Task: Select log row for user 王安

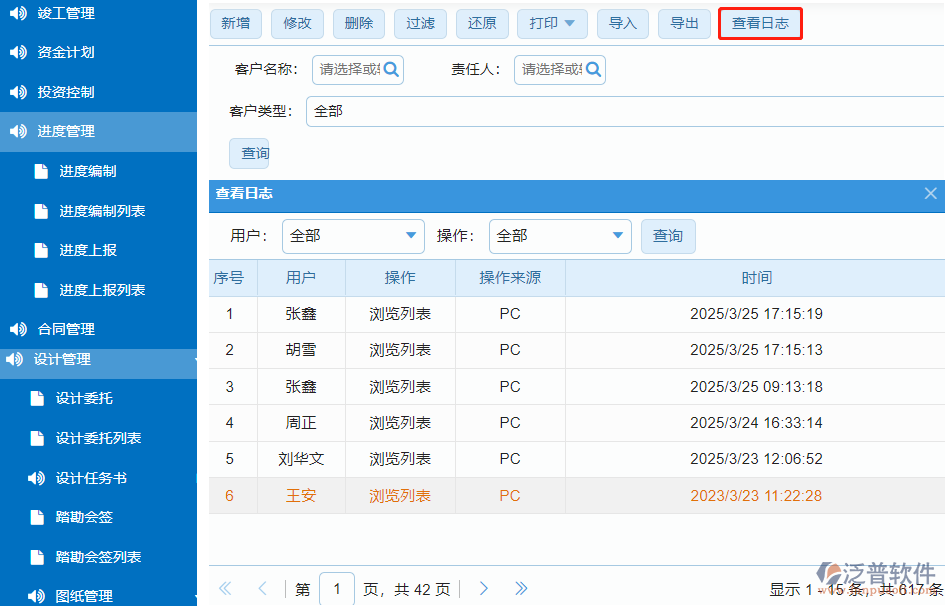Action: pos(576,496)
